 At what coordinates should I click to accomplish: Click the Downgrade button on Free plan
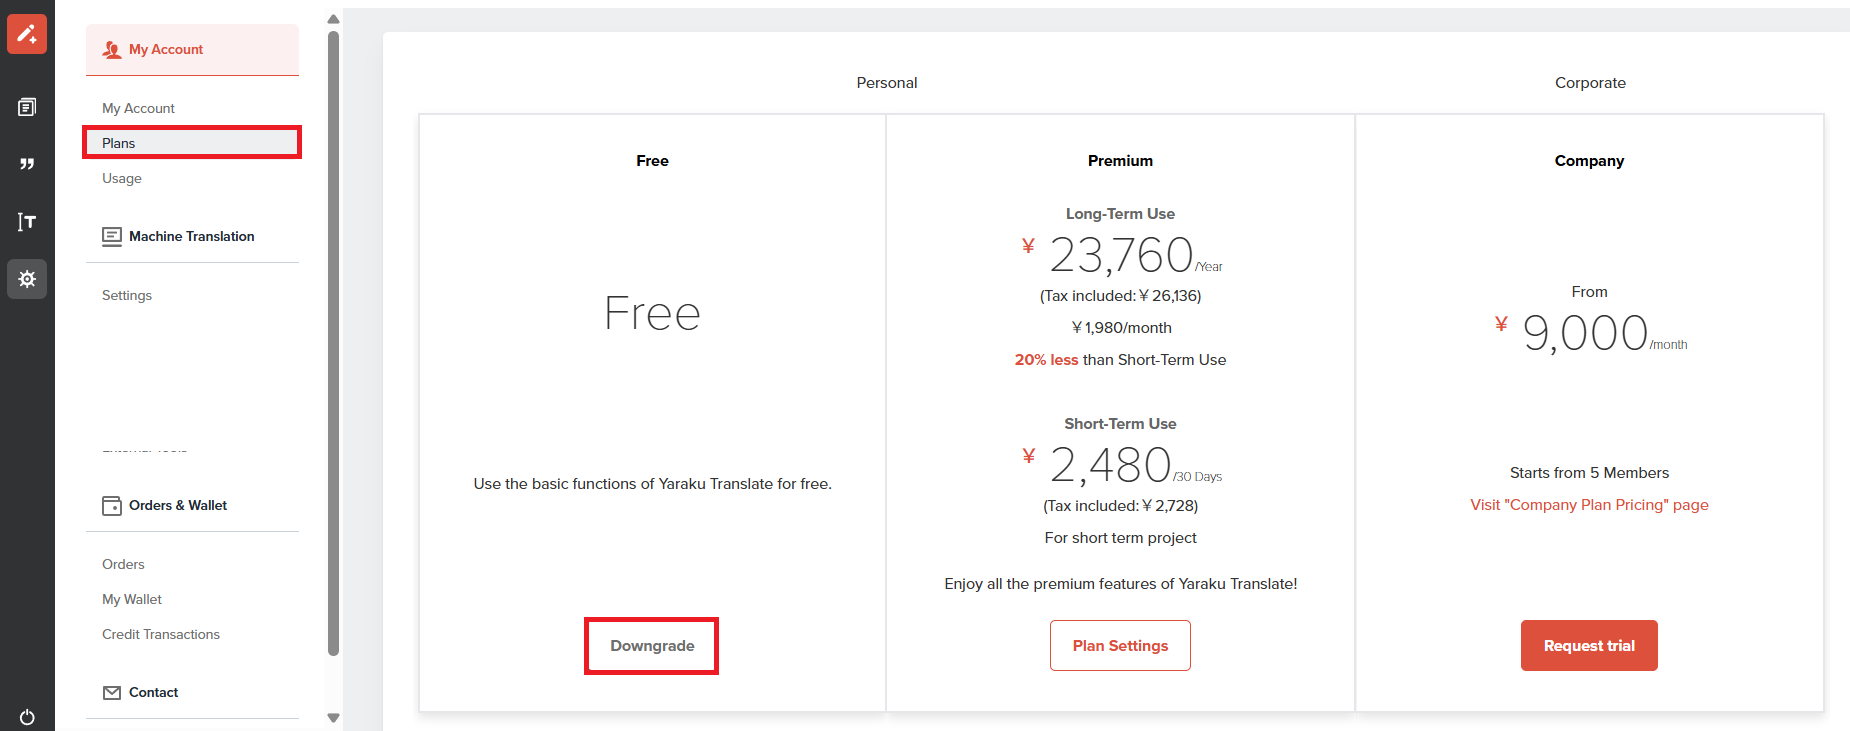pyautogui.click(x=652, y=646)
